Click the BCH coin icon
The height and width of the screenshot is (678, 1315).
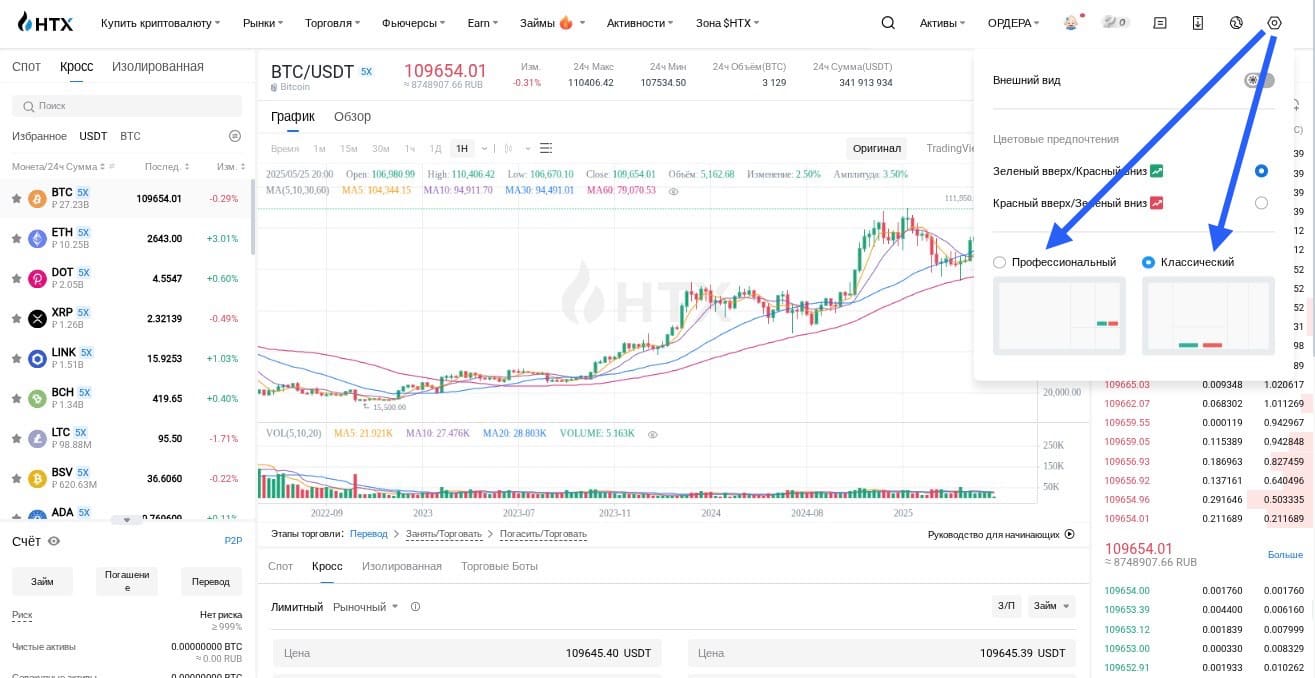pyautogui.click(x=37, y=398)
